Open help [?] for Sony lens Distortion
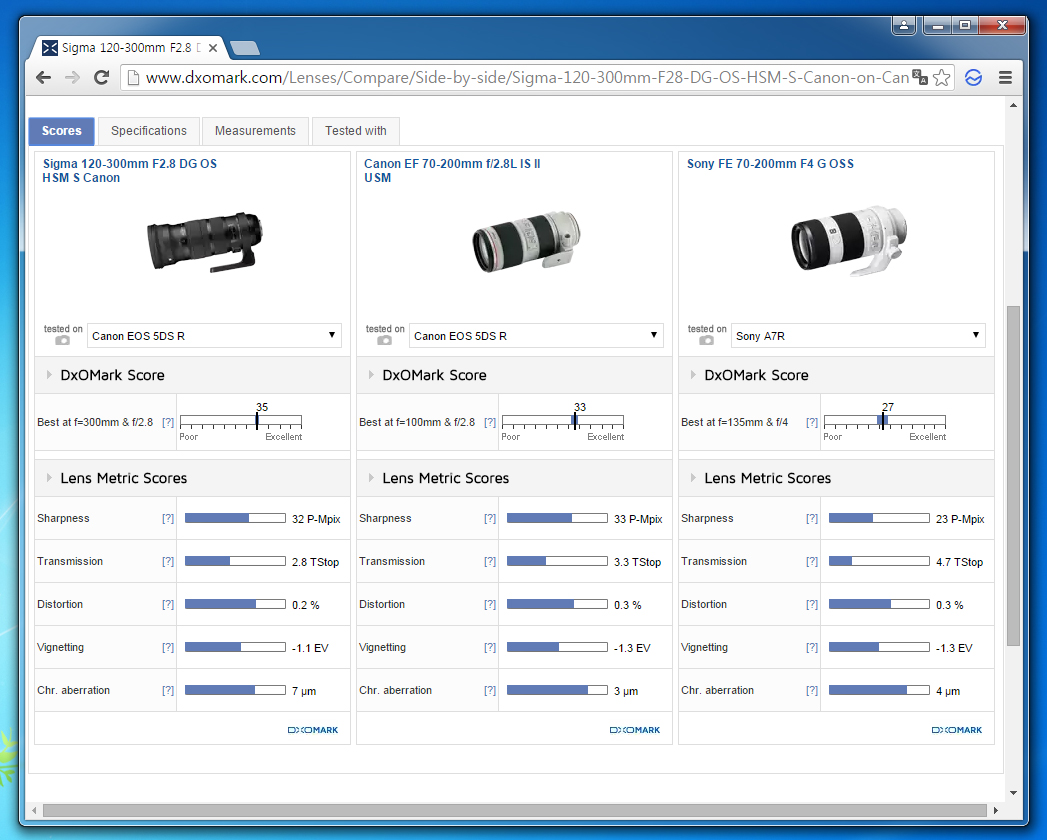Image resolution: width=1047 pixels, height=840 pixels. (x=812, y=604)
